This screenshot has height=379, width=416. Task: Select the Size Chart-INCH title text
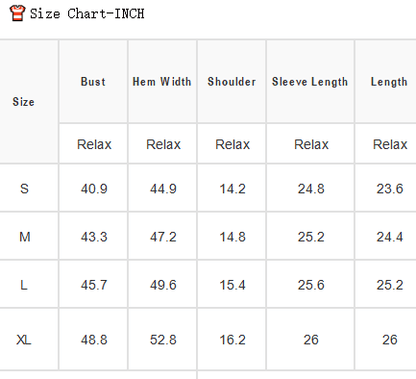click(87, 14)
